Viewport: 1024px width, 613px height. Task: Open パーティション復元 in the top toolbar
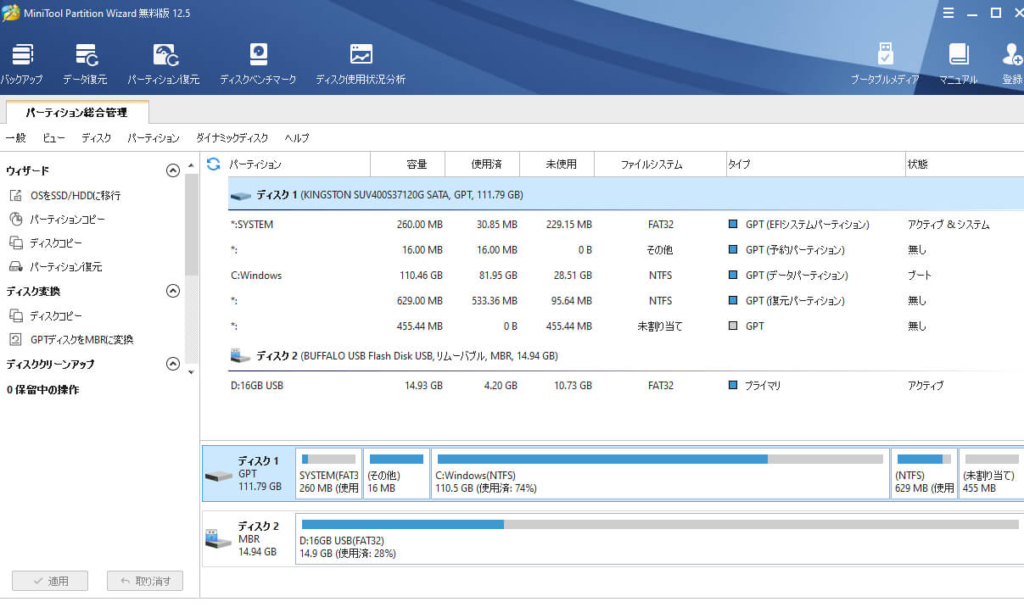163,64
